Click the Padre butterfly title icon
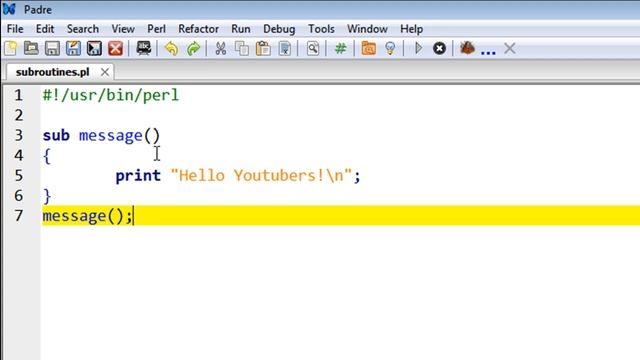640x360 pixels. pyautogui.click(x=9, y=9)
